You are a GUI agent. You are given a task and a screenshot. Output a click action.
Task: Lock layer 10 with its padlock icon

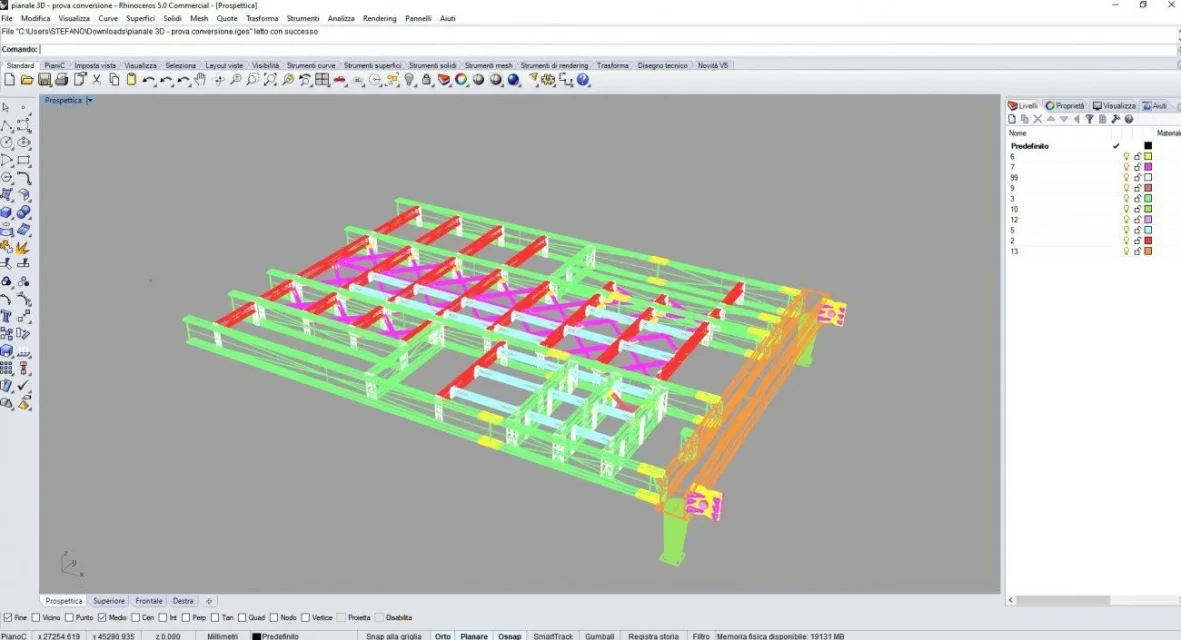(x=1137, y=209)
